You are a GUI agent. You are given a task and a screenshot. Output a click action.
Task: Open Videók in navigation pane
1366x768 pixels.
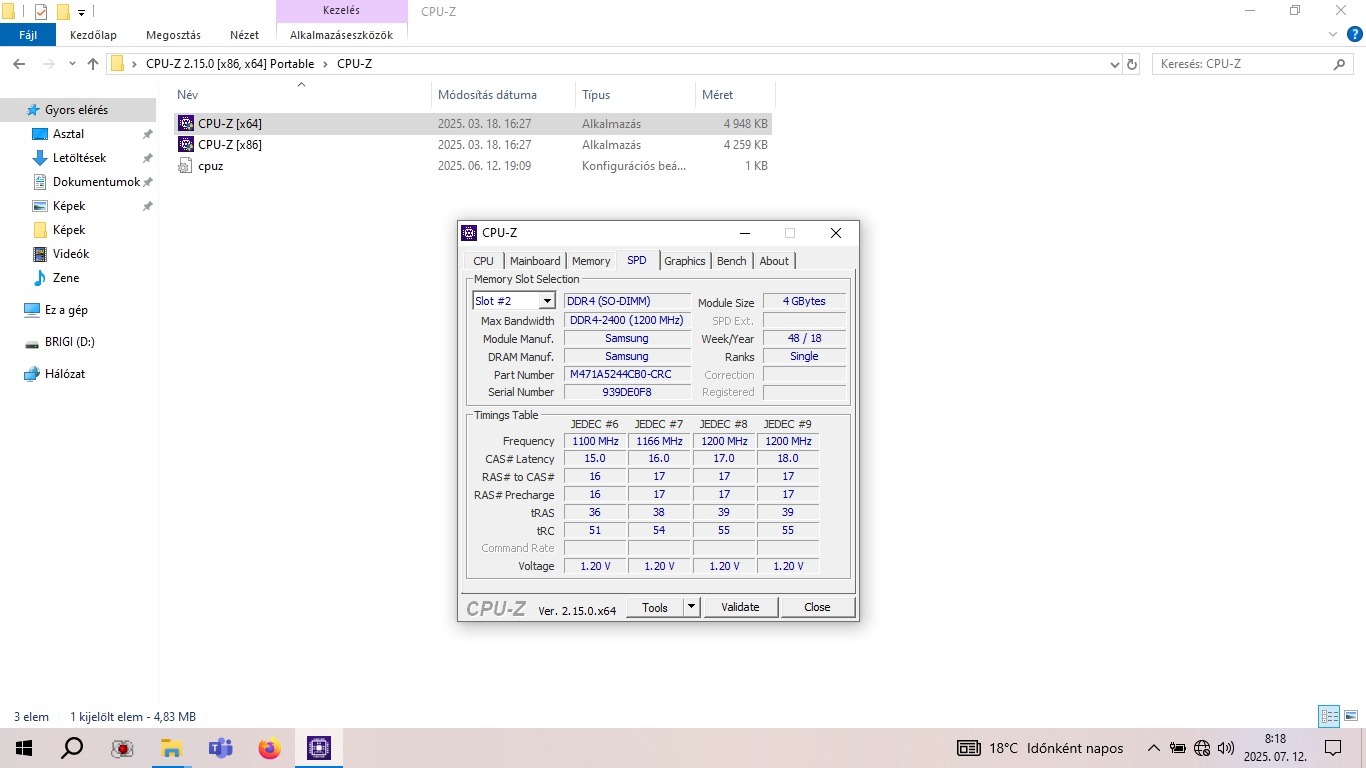click(71, 254)
